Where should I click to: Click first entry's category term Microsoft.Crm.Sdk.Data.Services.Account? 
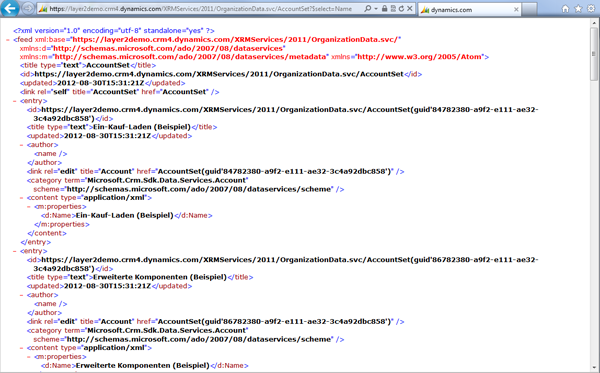point(166,180)
